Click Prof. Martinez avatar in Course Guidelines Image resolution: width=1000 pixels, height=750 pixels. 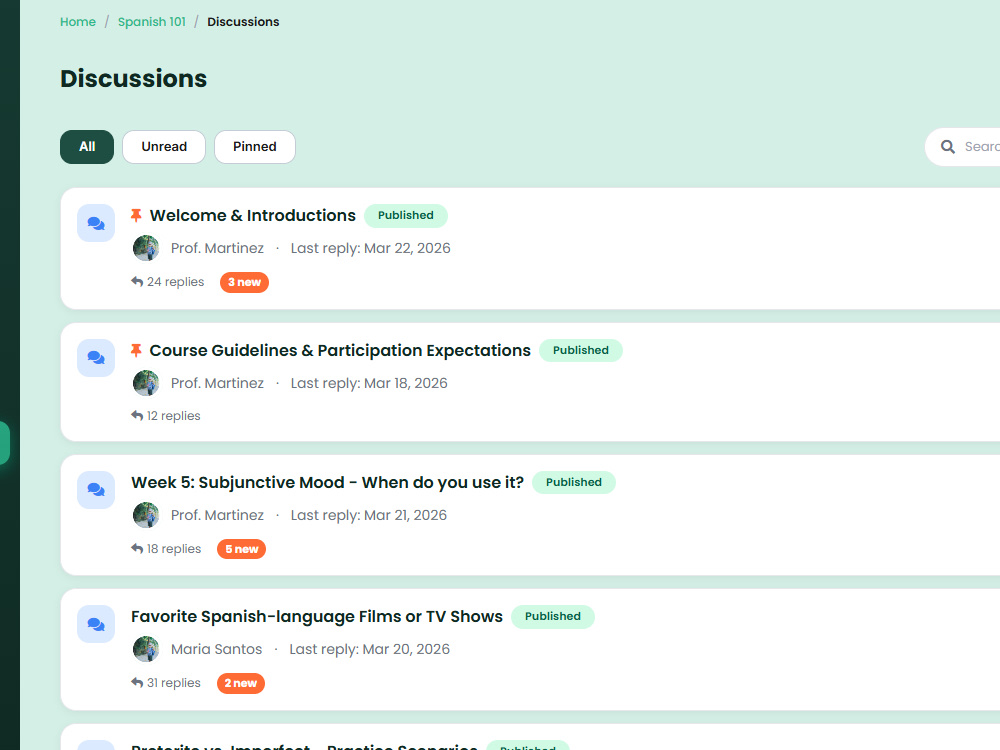click(x=146, y=383)
